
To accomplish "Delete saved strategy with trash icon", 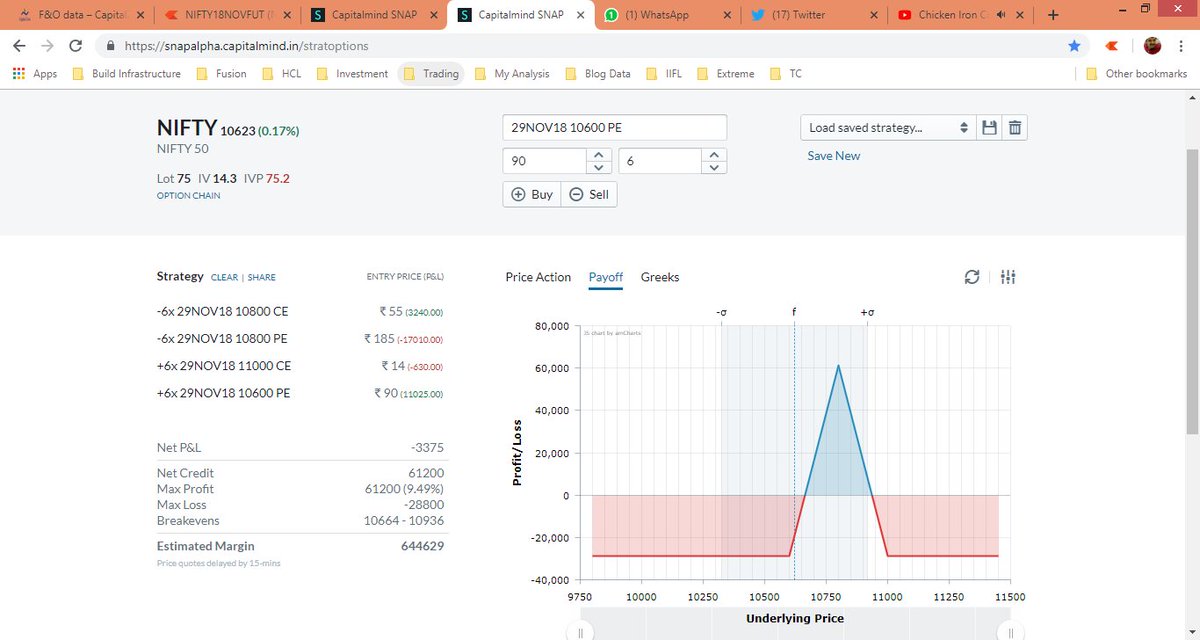I will pyautogui.click(x=1014, y=128).
